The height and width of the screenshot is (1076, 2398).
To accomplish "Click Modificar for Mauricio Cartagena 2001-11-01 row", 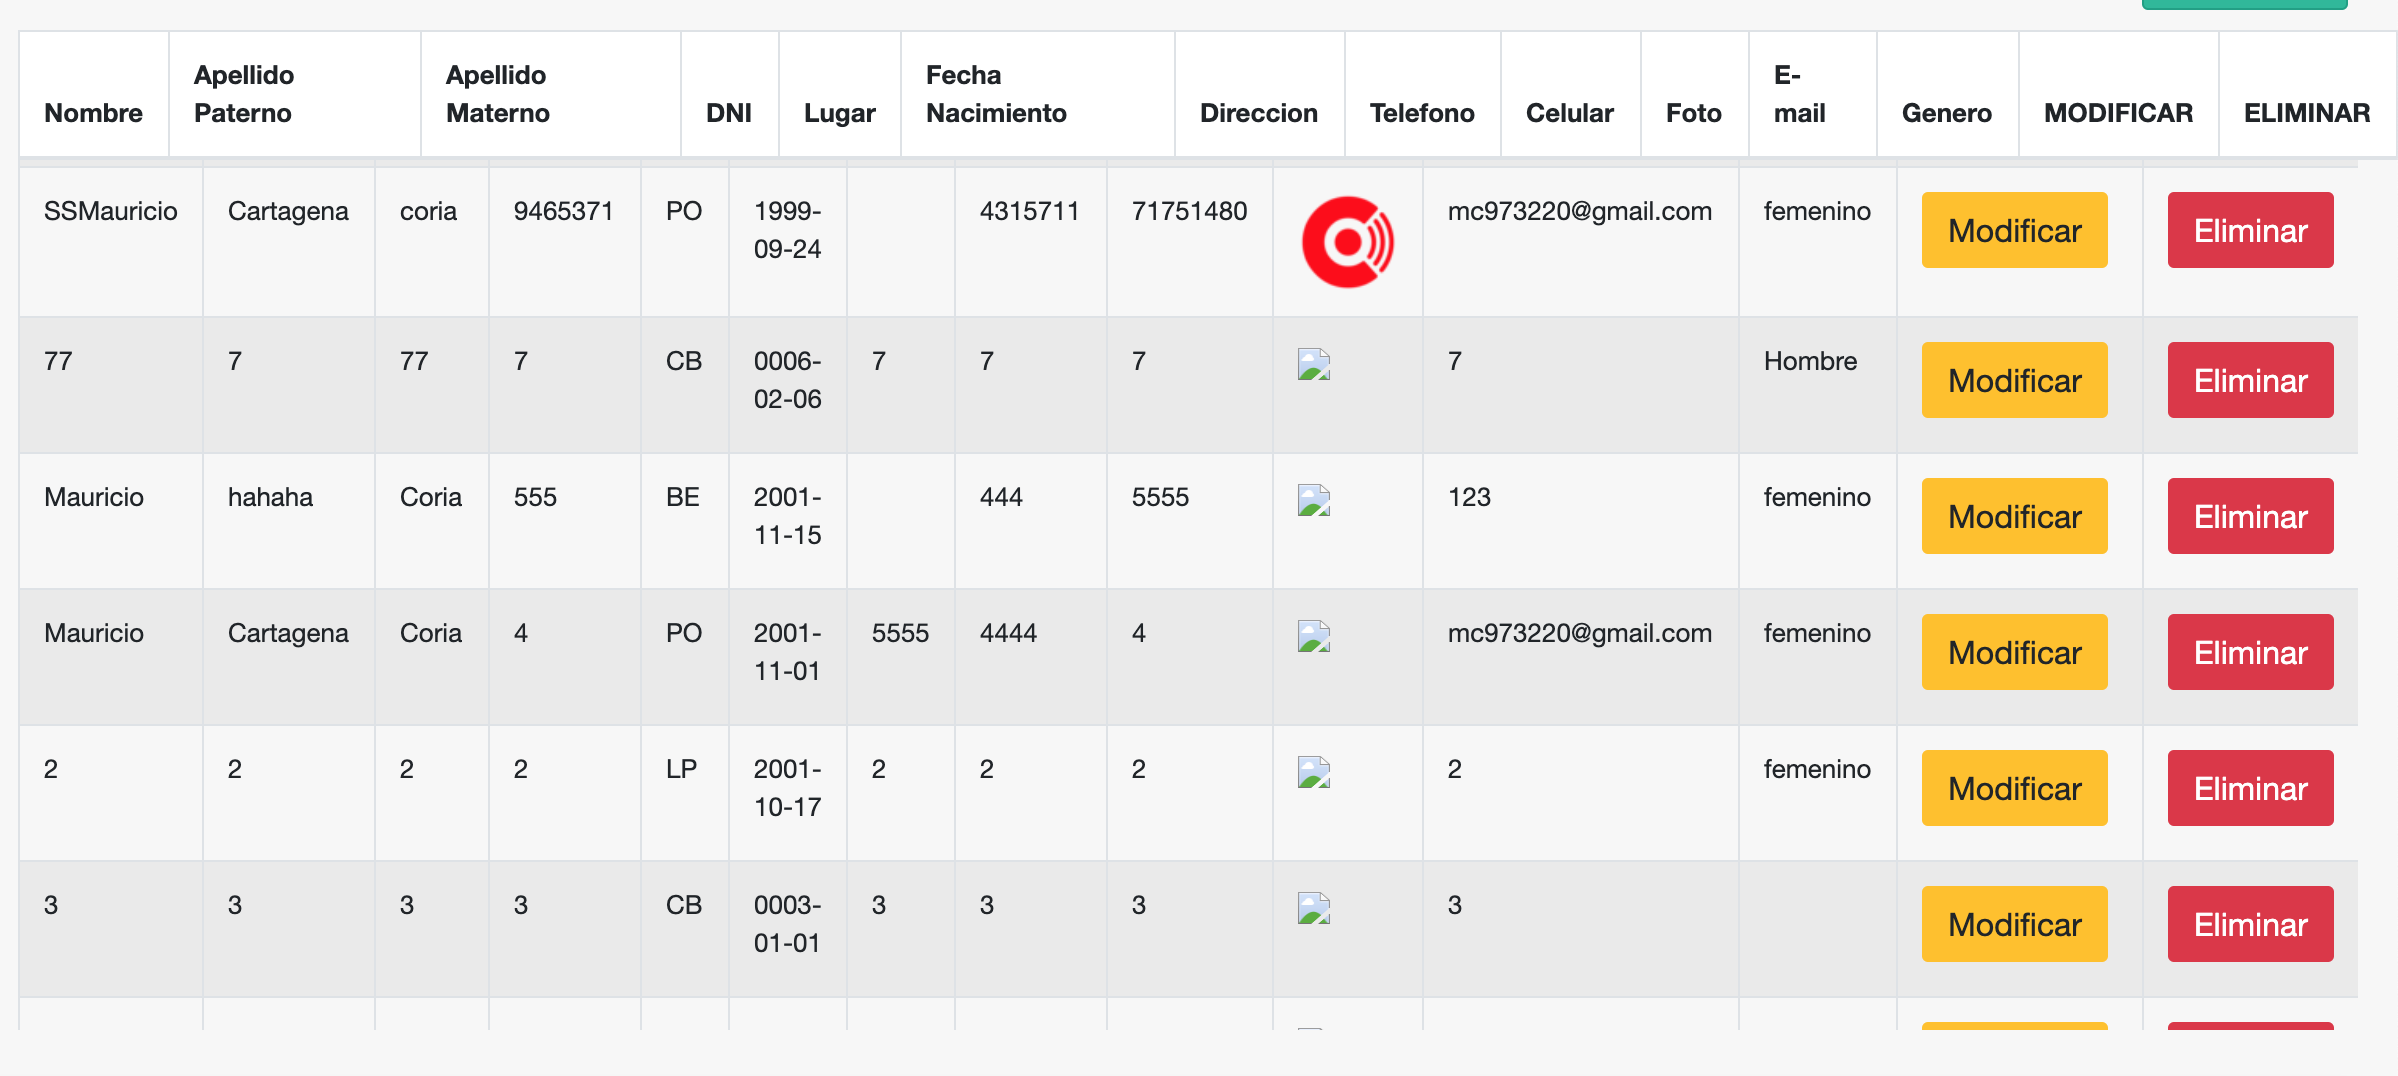I will pos(2014,652).
